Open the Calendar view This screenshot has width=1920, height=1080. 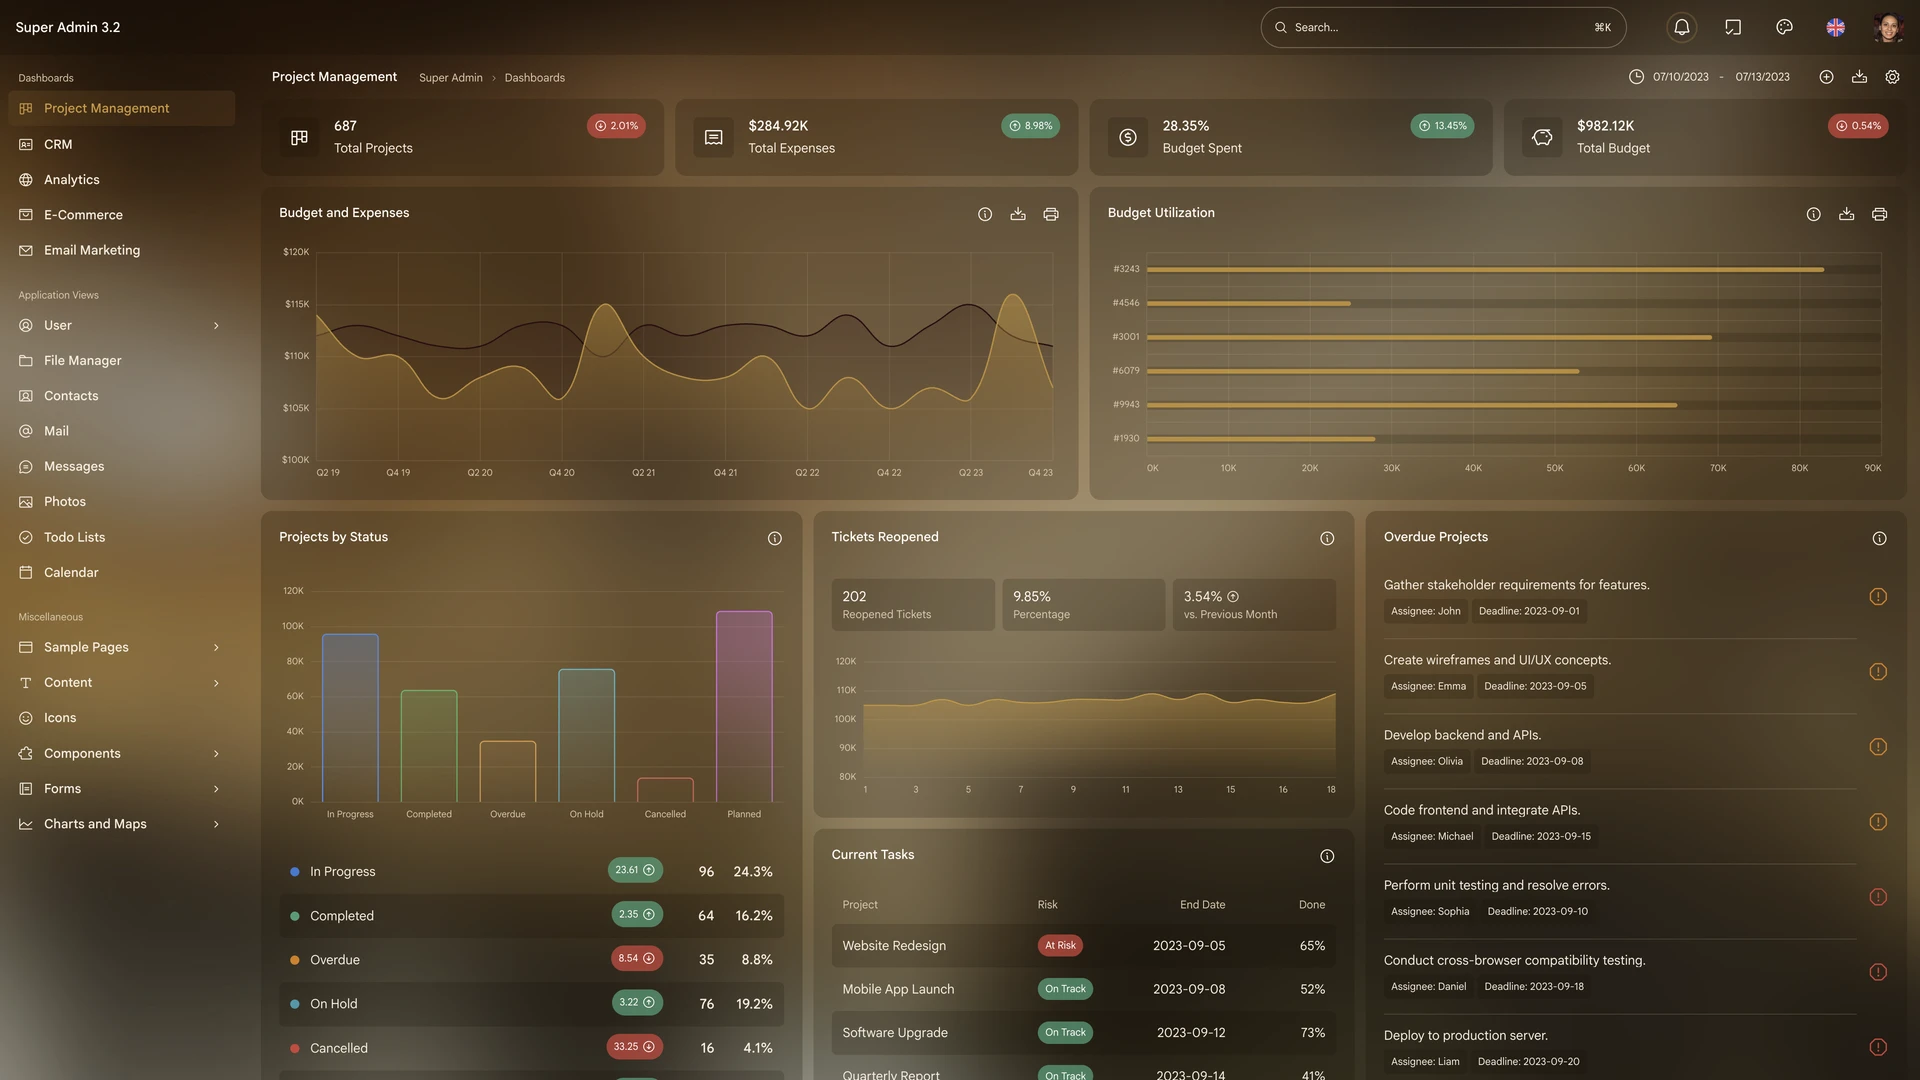tap(121, 572)
